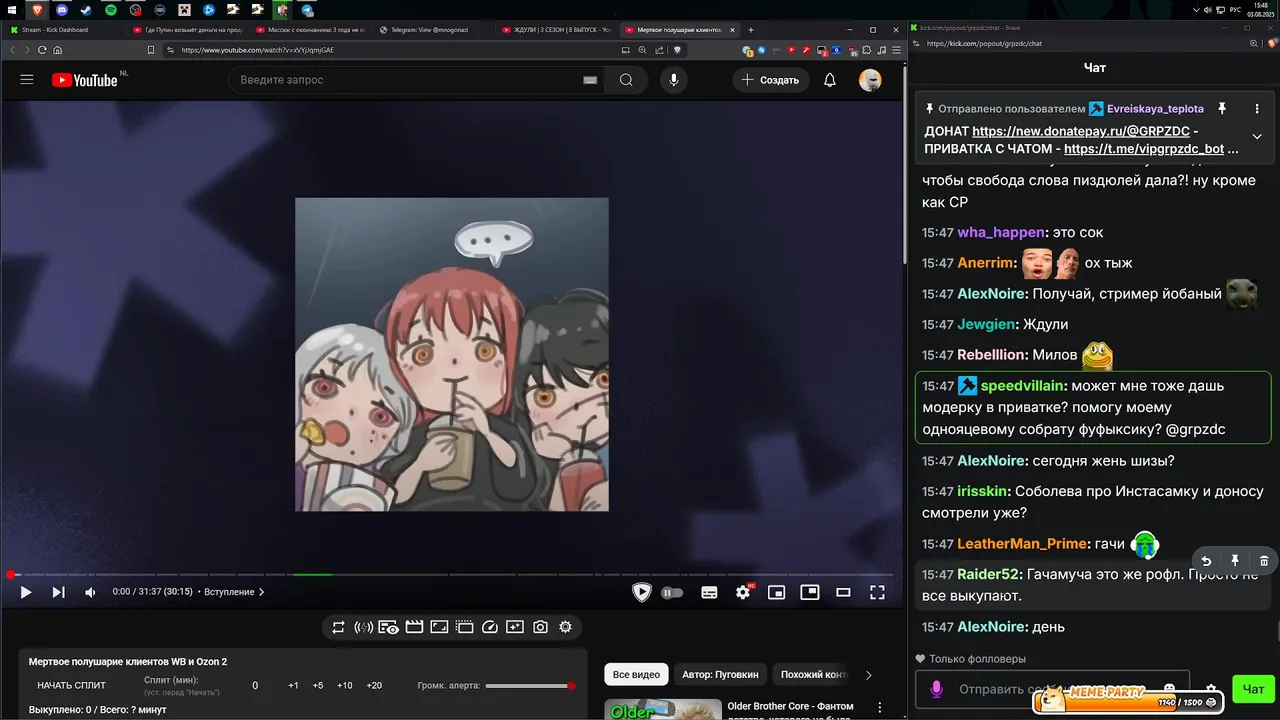The width and height of the screenshot is (1280, 720).
Task: Go to the YouTube home logo
Action: pyautogui.click(x=85, y=80)
